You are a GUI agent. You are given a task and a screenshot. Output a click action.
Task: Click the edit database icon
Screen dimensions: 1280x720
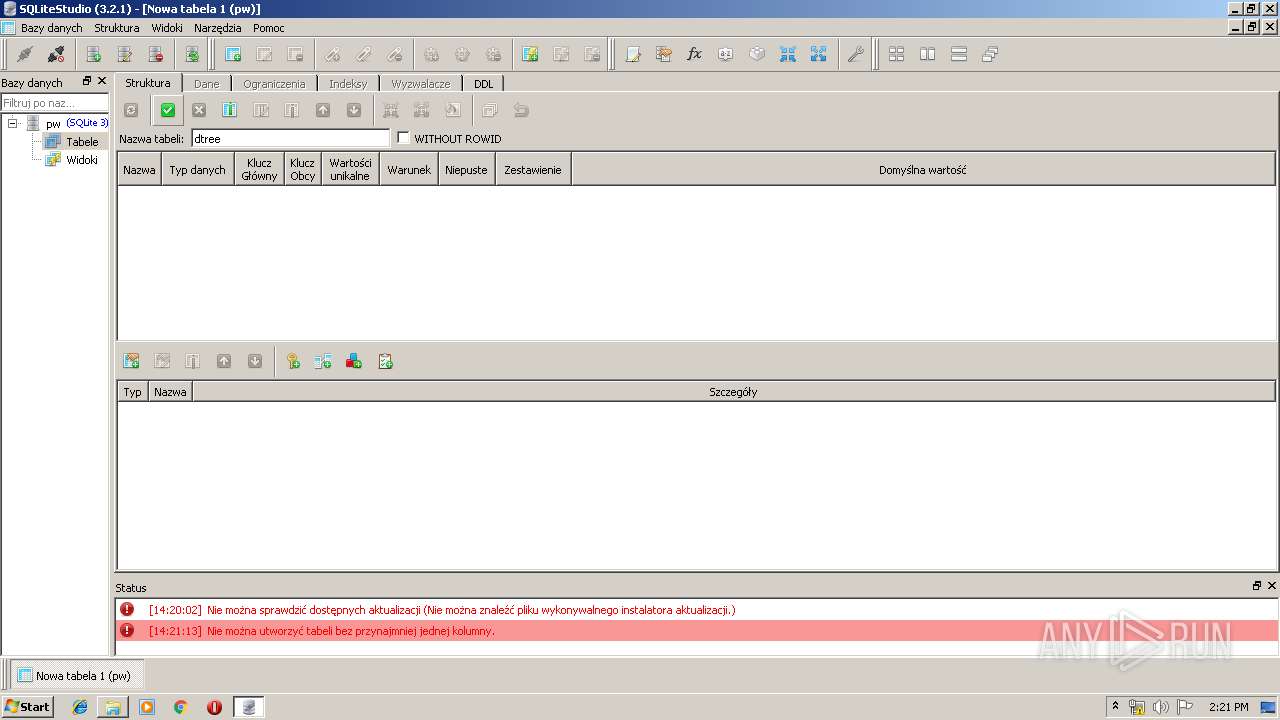(125, 54)
